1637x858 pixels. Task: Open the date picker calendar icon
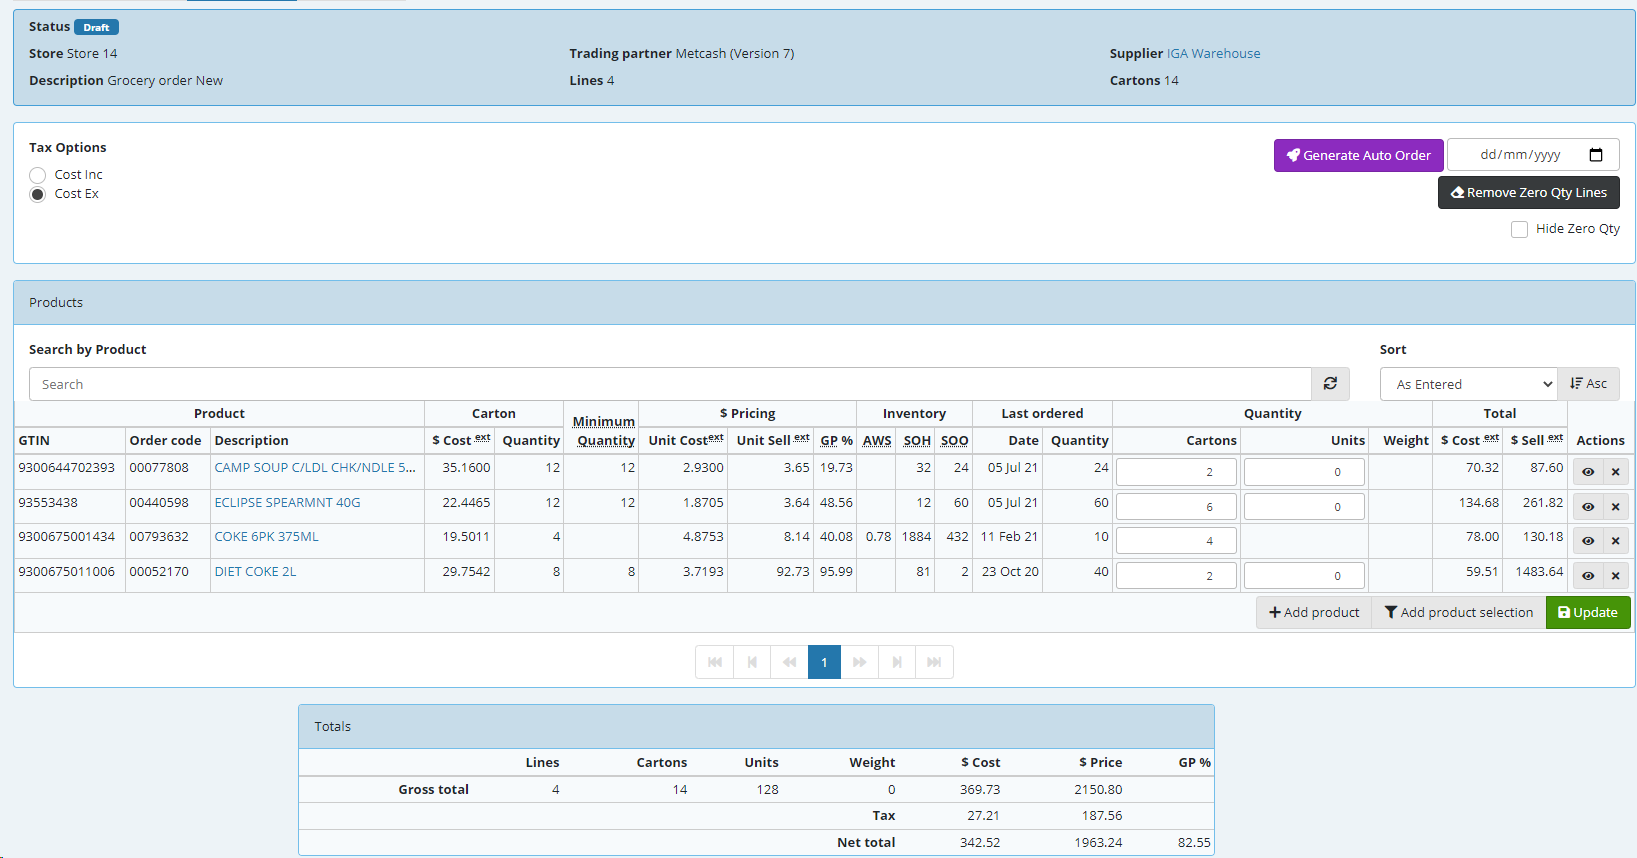pyautogui.click(x=1596, y=155)
